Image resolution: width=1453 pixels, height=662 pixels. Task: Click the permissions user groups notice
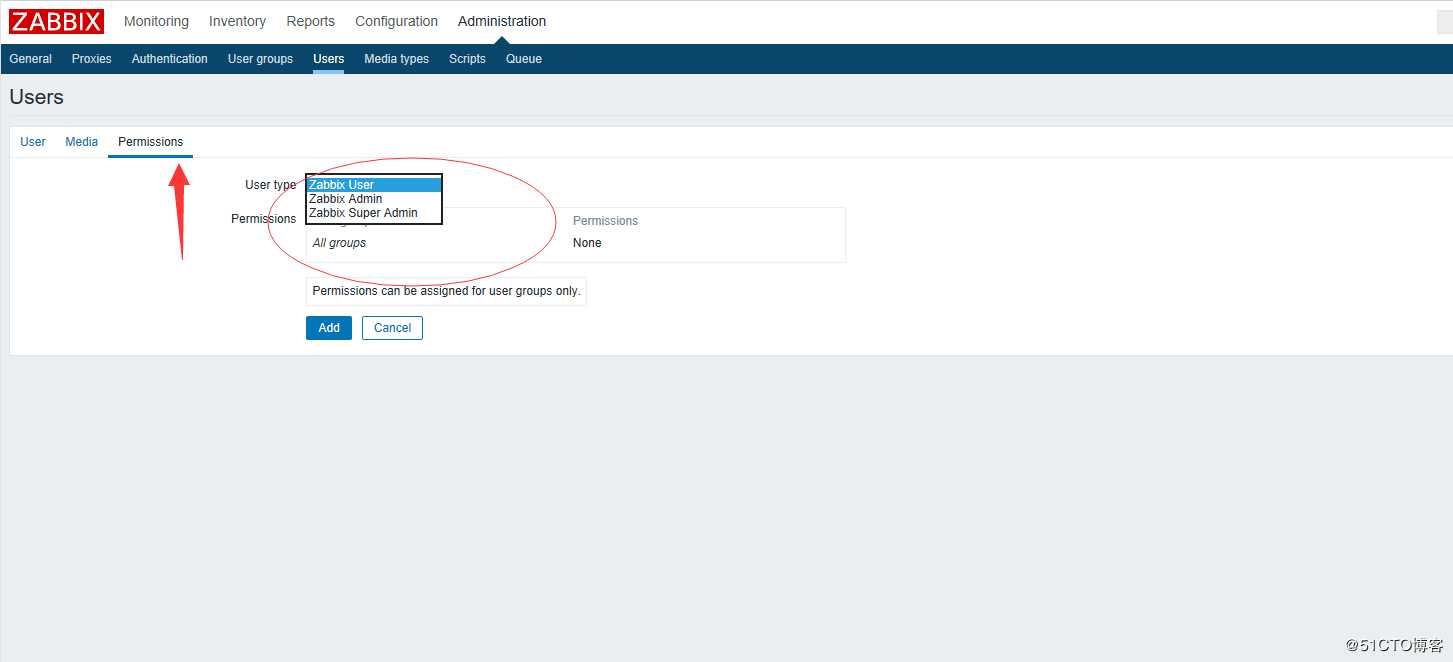446,291
